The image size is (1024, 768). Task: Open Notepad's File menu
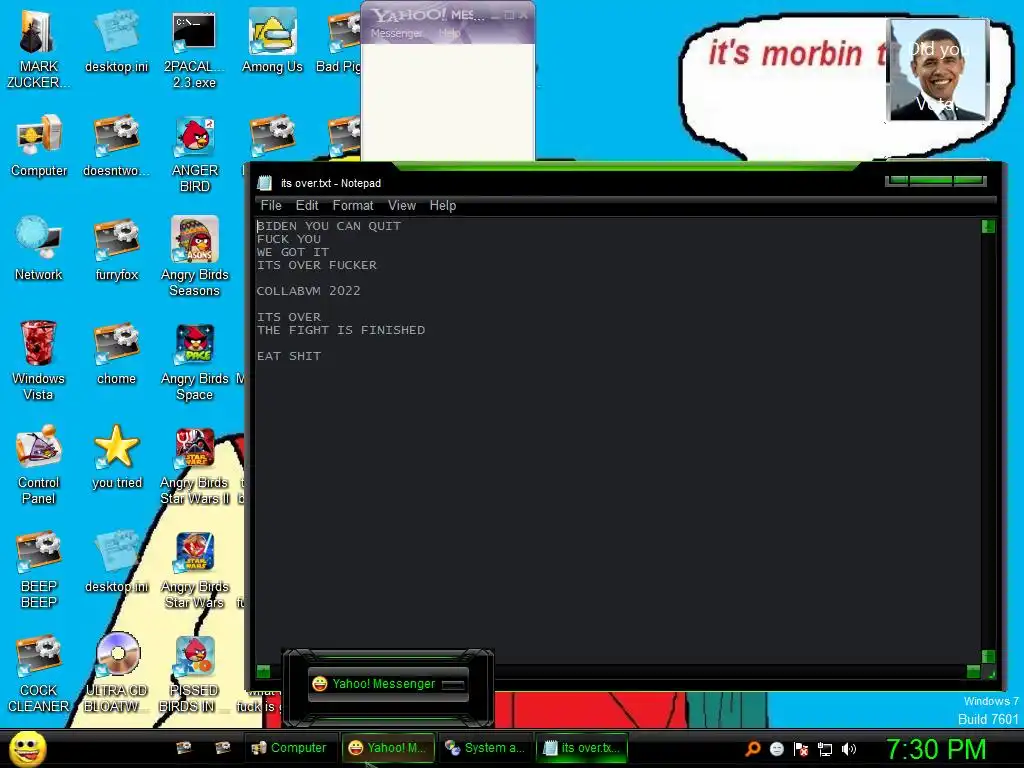pos(271,206)
